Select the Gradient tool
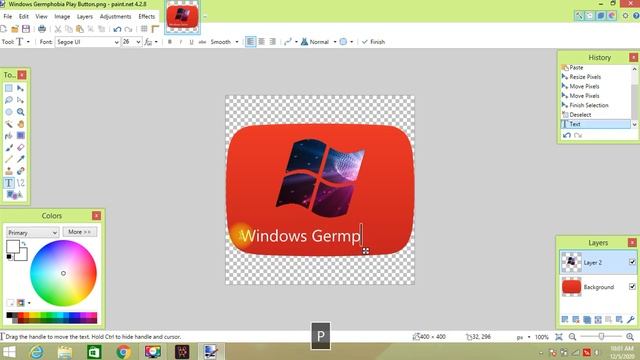The image size is (640, 360). [x=20, y=136]
